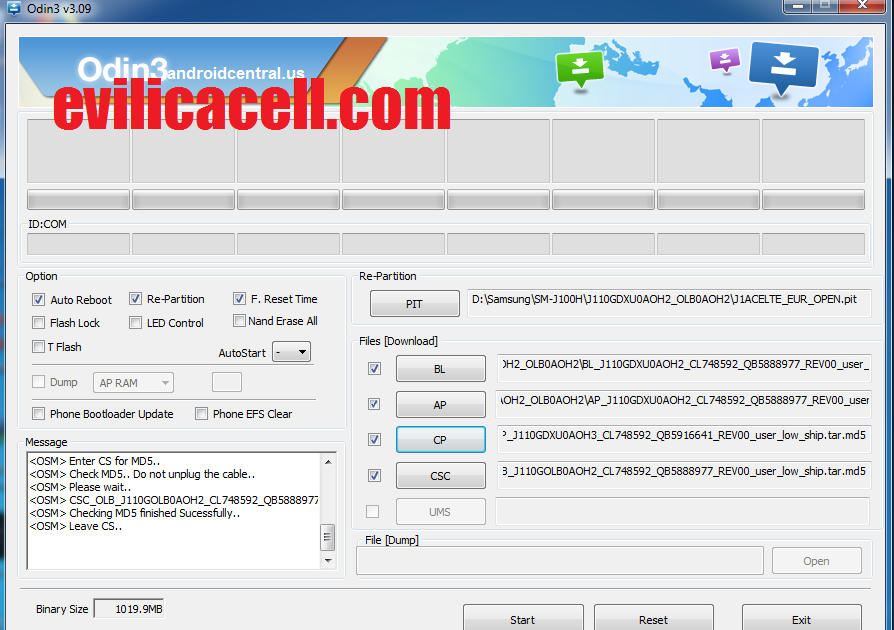Click the Exit button

click(801, 618)
